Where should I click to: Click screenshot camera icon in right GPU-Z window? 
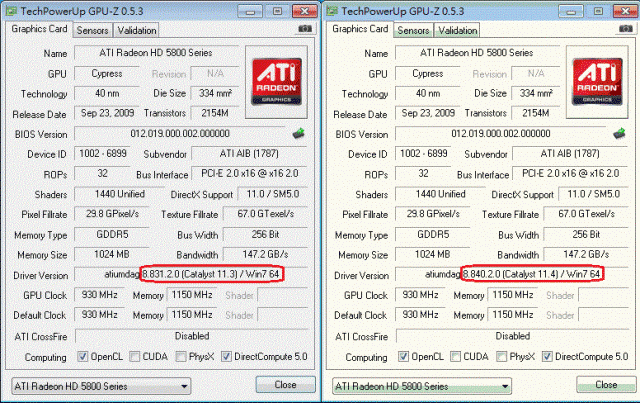click(x=625, y=29)
